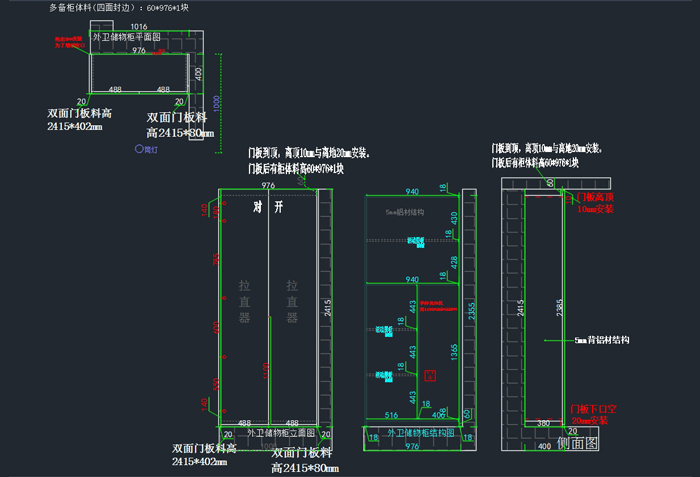Select the gray 5mm铝材结构 text
This screenshot has height=477, width=700.
click(x=406, y=213)
